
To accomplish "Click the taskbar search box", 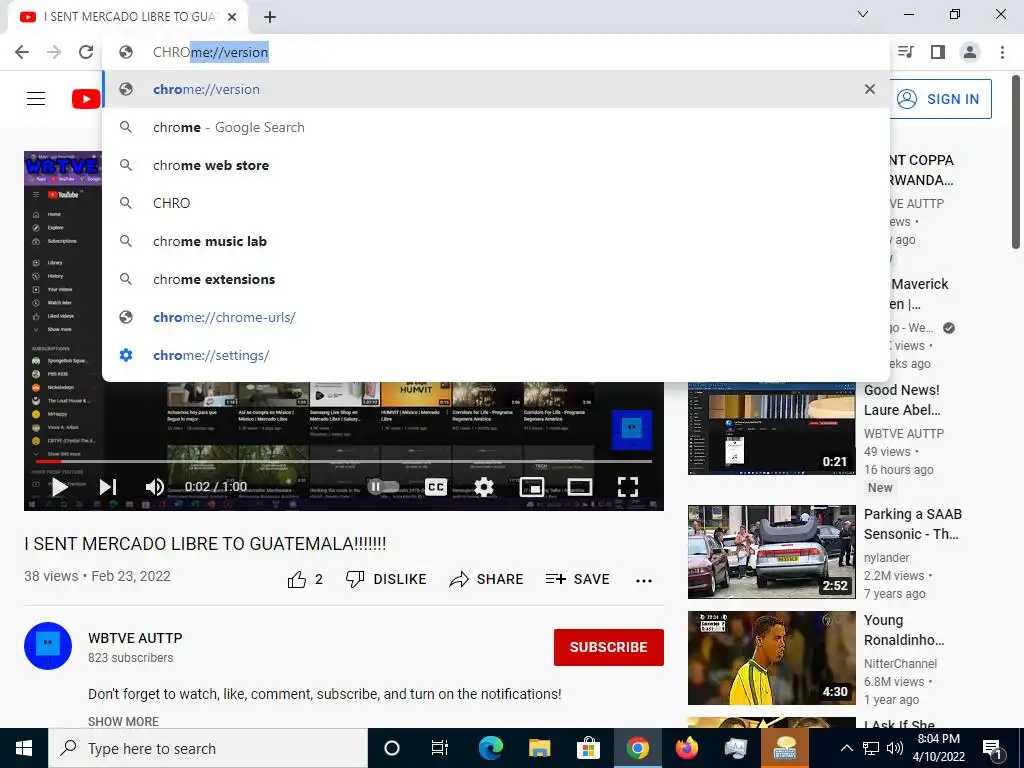I will pyautogui.click(x=208, y=748).
